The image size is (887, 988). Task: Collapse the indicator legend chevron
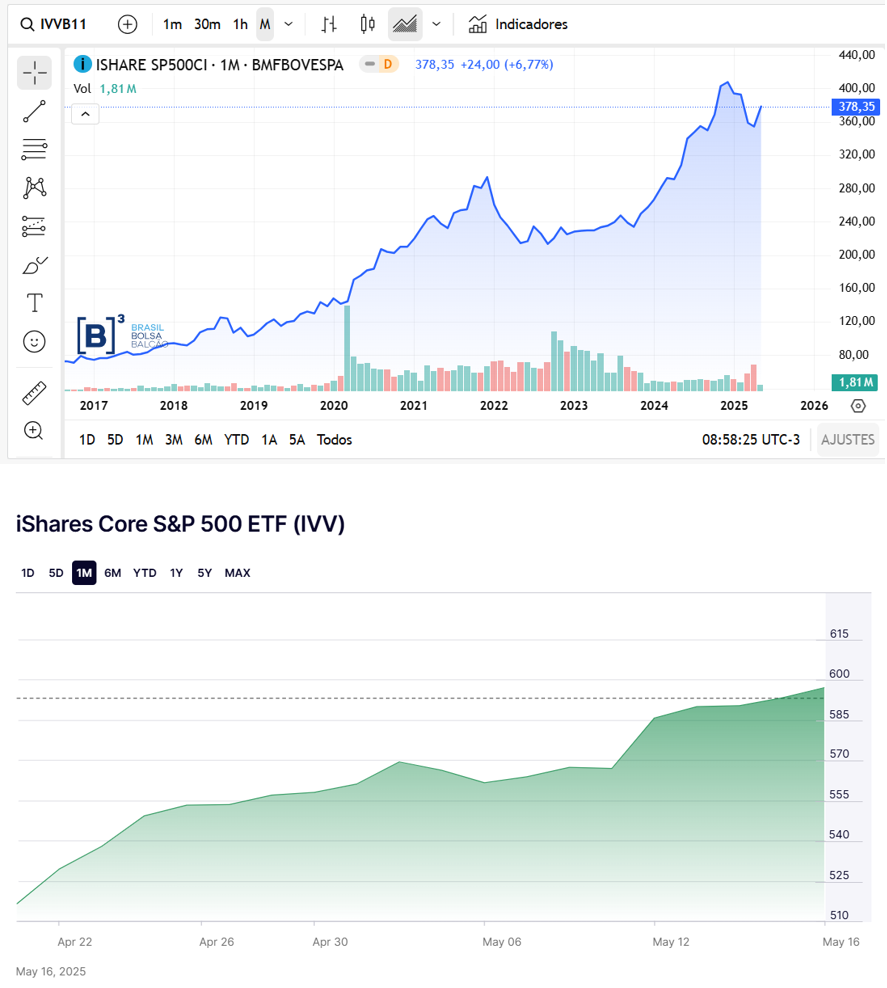pos(85,114)
